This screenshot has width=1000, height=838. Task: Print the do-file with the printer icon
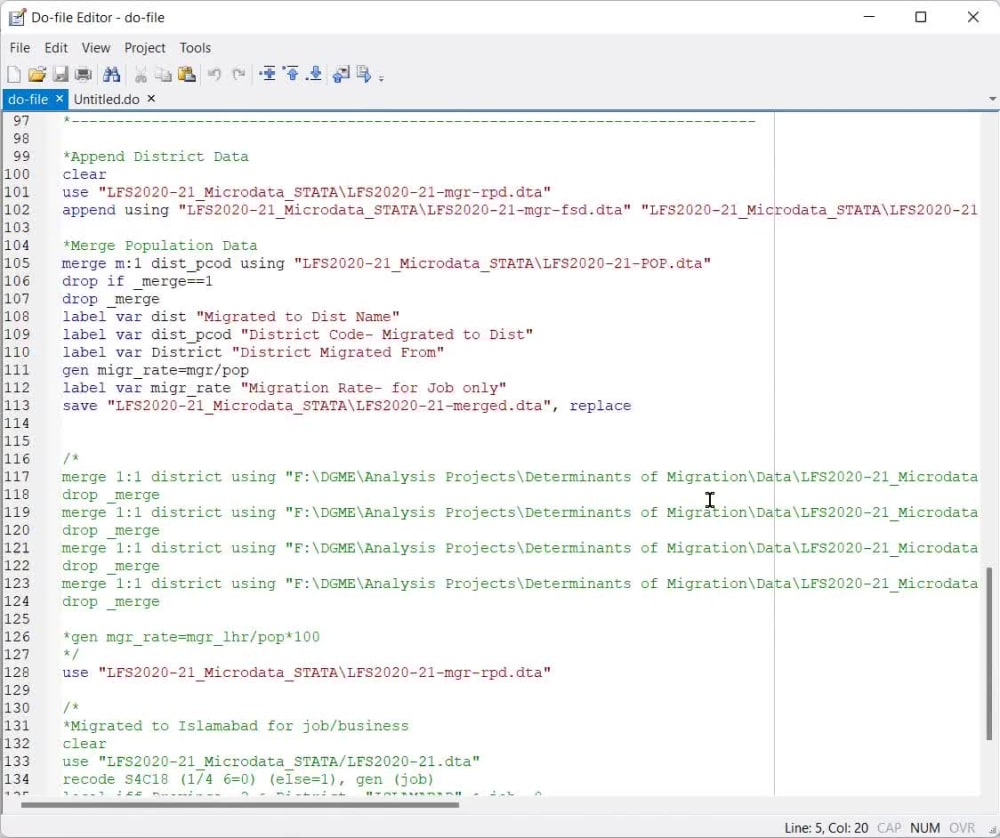84,75
